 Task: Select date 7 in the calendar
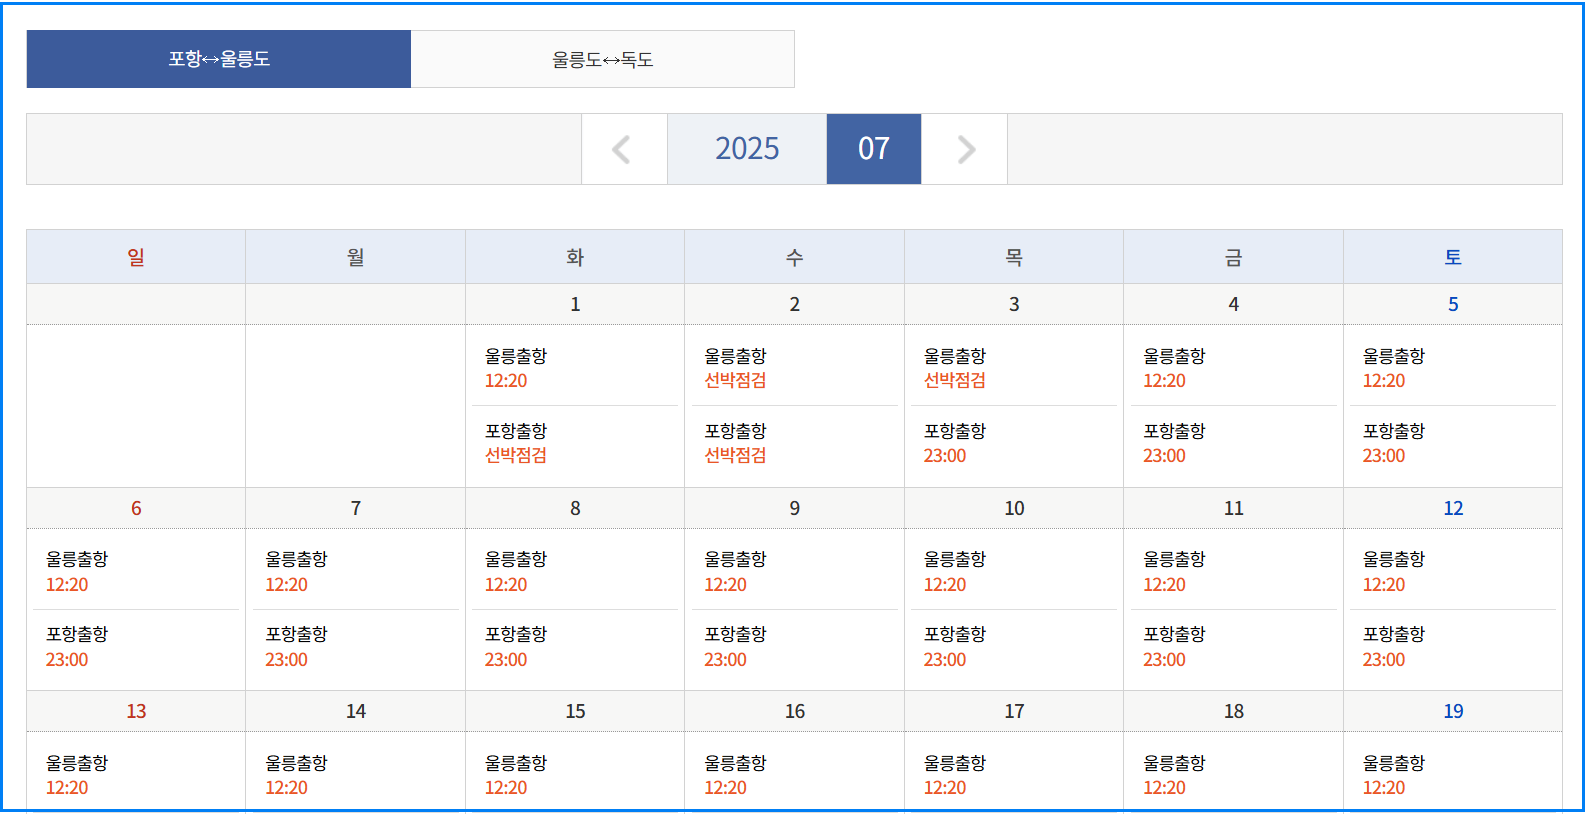(356, 508)
